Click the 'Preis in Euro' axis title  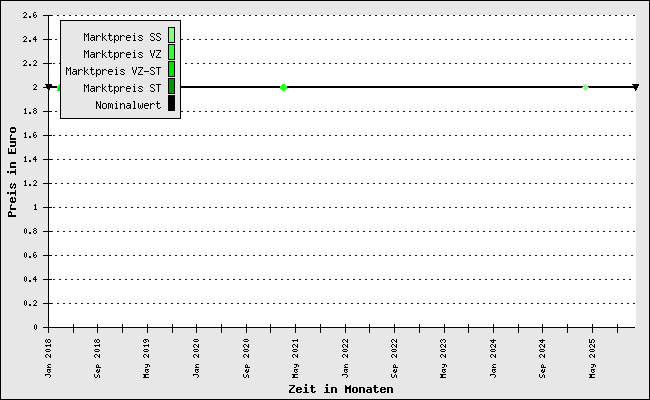tap(12, 172)
